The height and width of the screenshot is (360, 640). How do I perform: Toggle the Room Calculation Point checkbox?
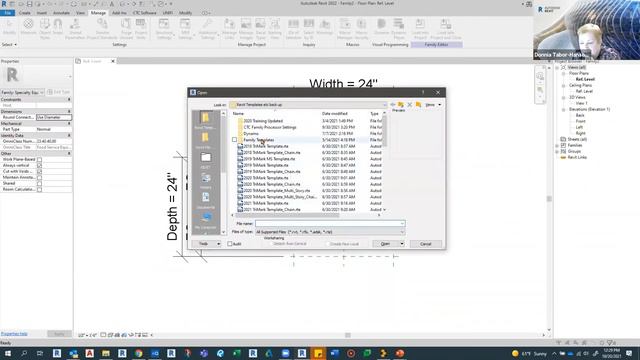click(x=40, y=189)
